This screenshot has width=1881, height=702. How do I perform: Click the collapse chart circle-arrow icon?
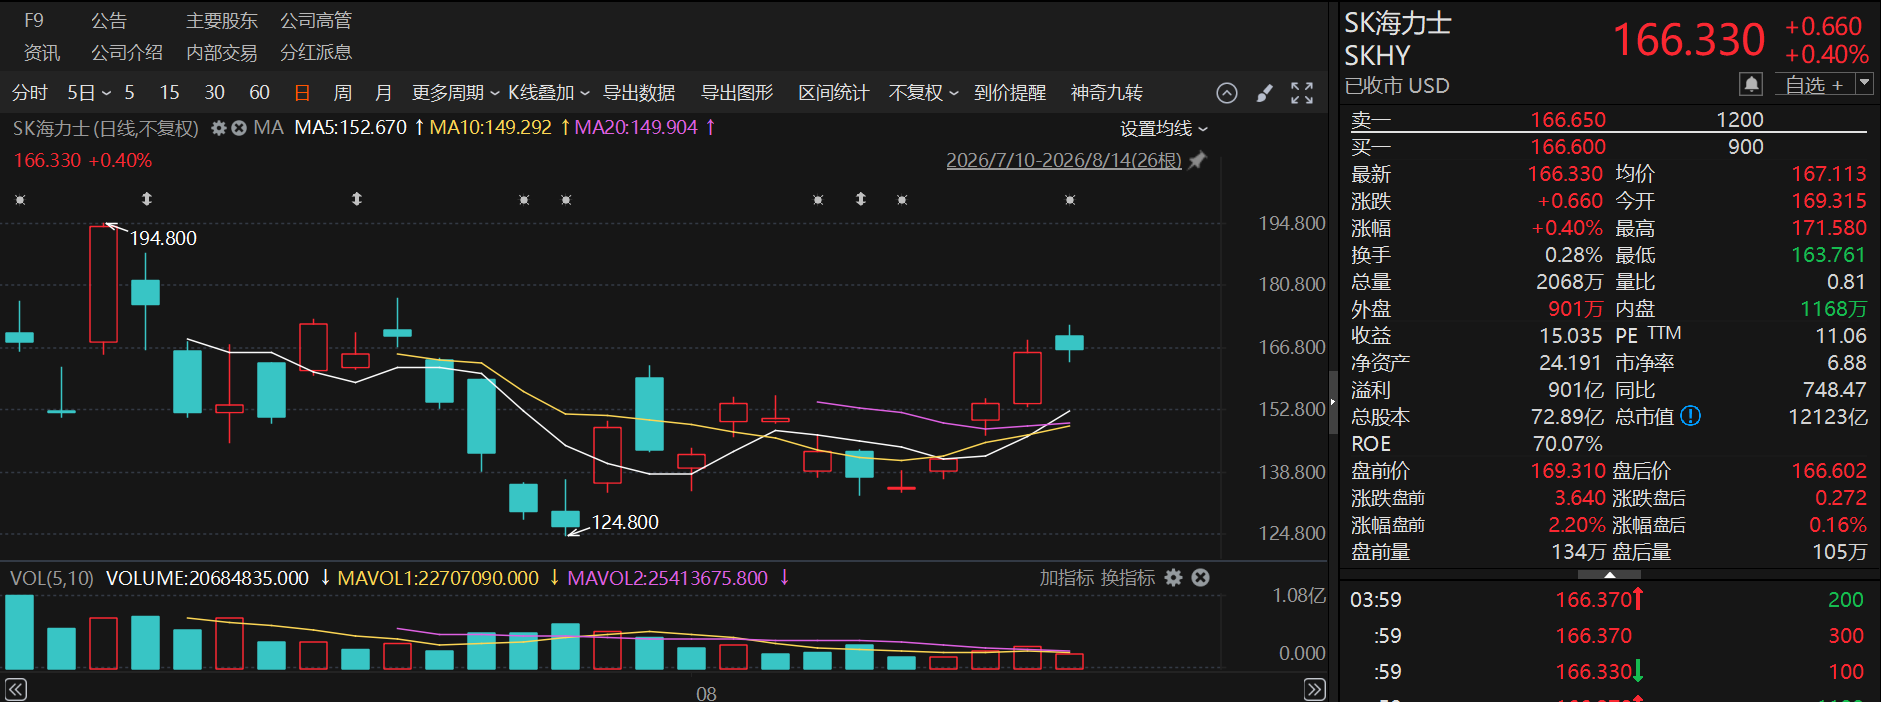(1227, 93)
